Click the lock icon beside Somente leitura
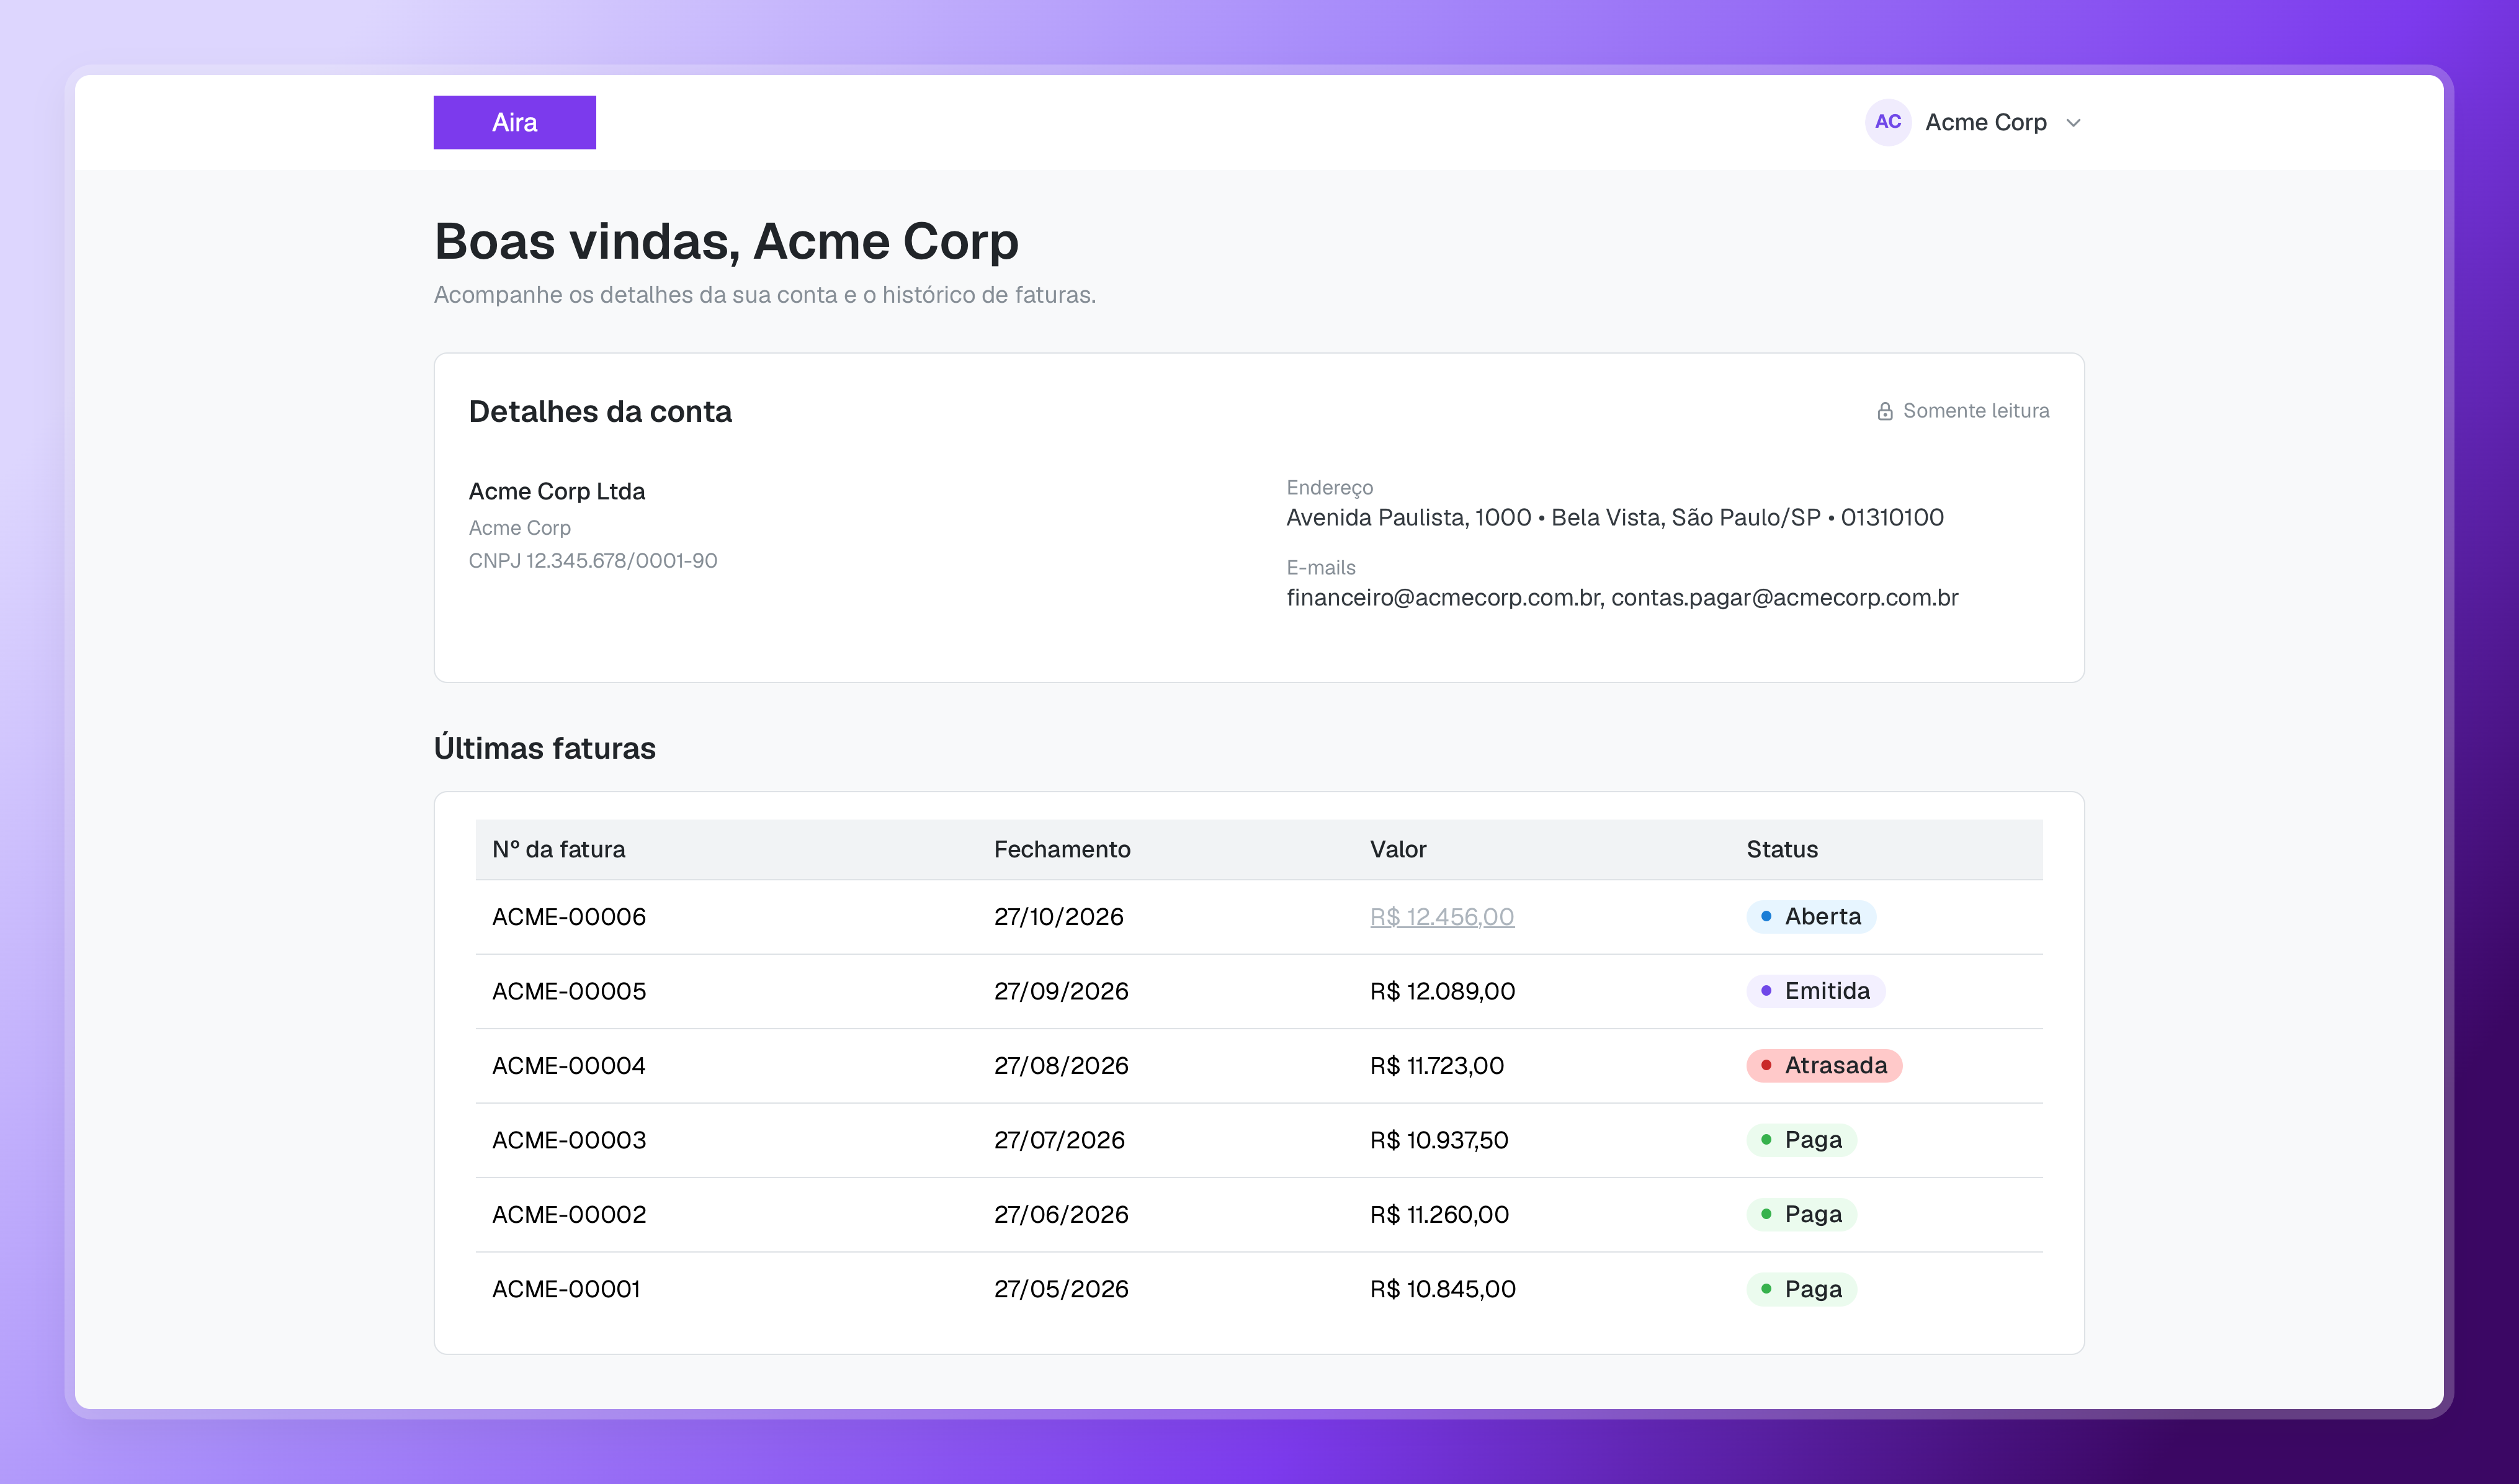 click(1885, 411)
